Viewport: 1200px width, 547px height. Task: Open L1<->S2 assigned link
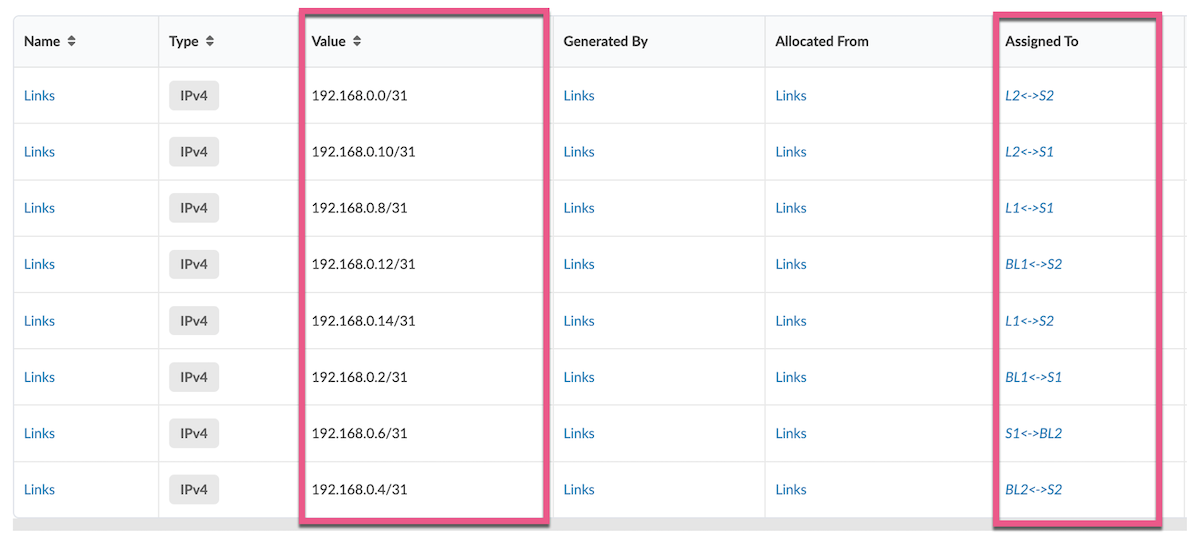[1029, 321]
